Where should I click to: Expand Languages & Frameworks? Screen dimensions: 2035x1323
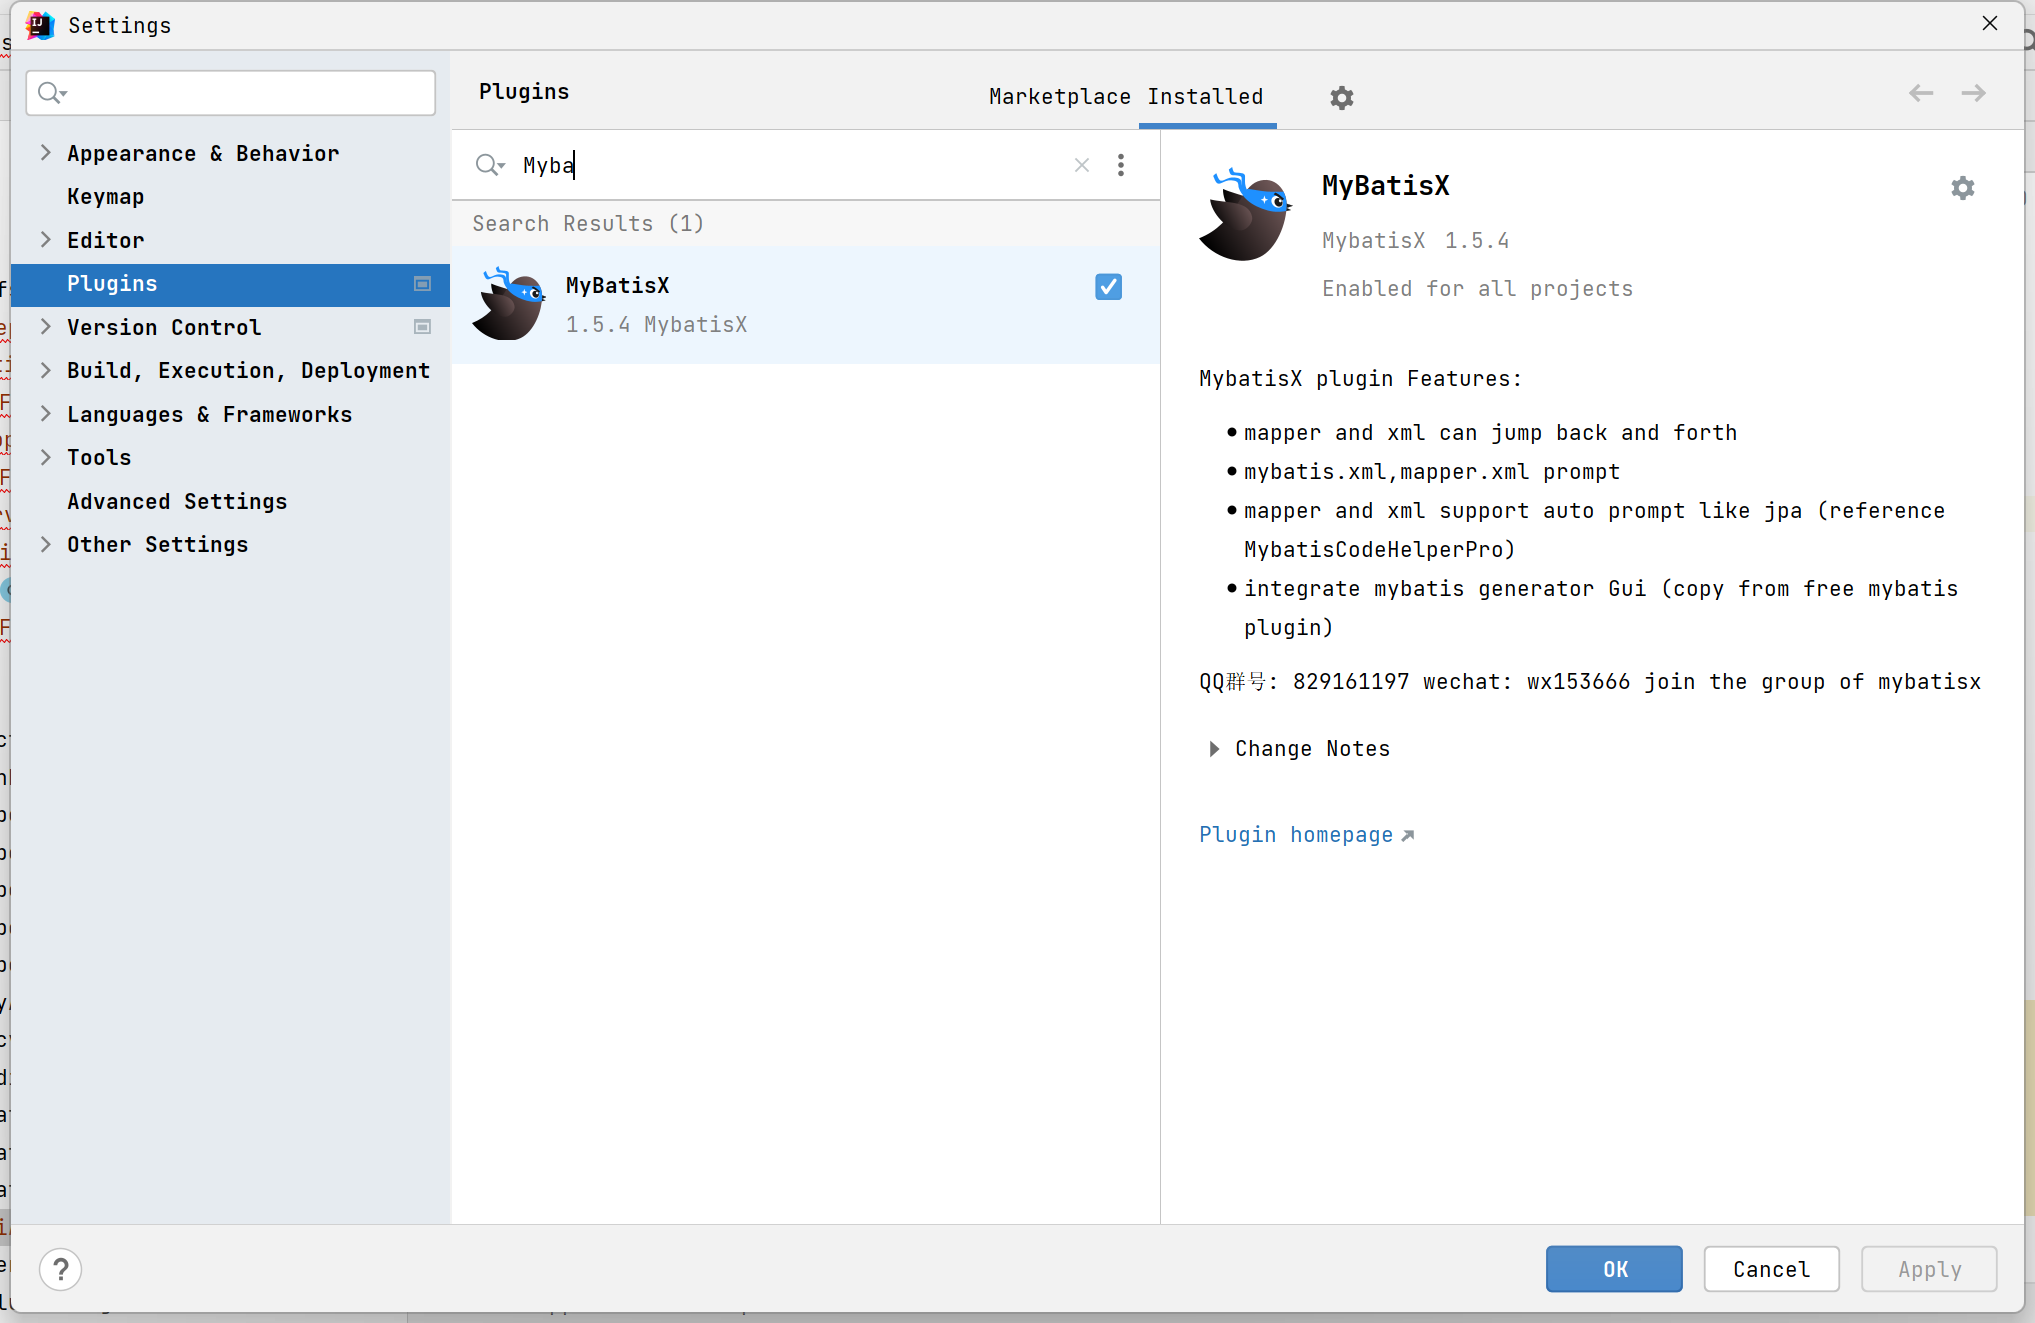click(45, 414)
